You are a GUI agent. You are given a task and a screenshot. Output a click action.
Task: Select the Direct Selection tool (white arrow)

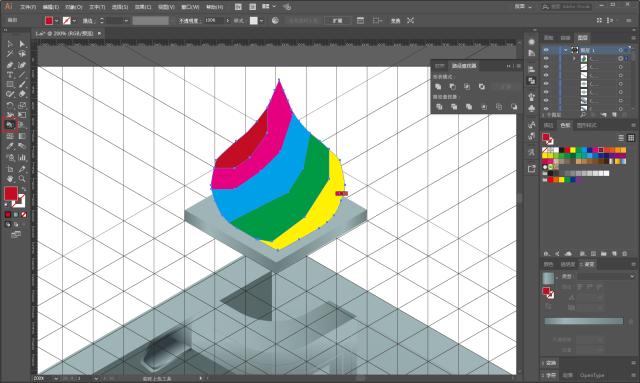coord(22,44)
